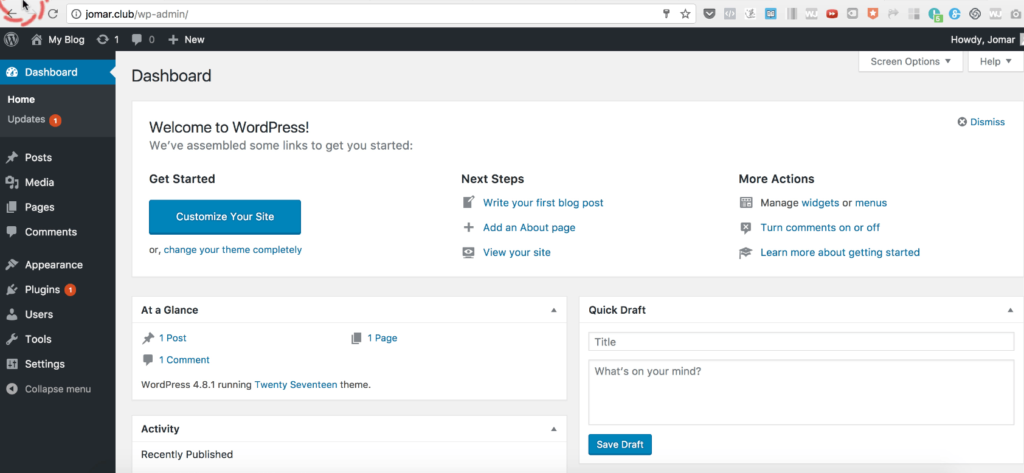Image resolution: width=1024 pixels, height=473 pixels.
Task: Collapse the admin menu
Action: (x=57, y=389)
